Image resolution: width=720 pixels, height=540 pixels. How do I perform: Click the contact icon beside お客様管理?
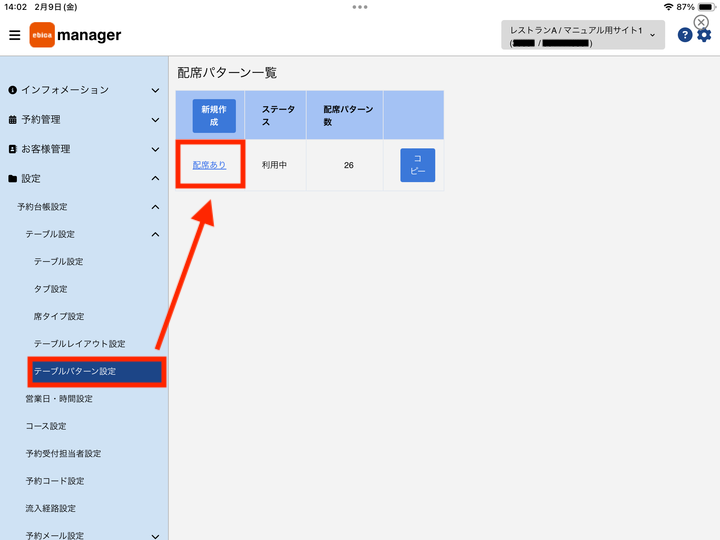click(x=12, y=149)
